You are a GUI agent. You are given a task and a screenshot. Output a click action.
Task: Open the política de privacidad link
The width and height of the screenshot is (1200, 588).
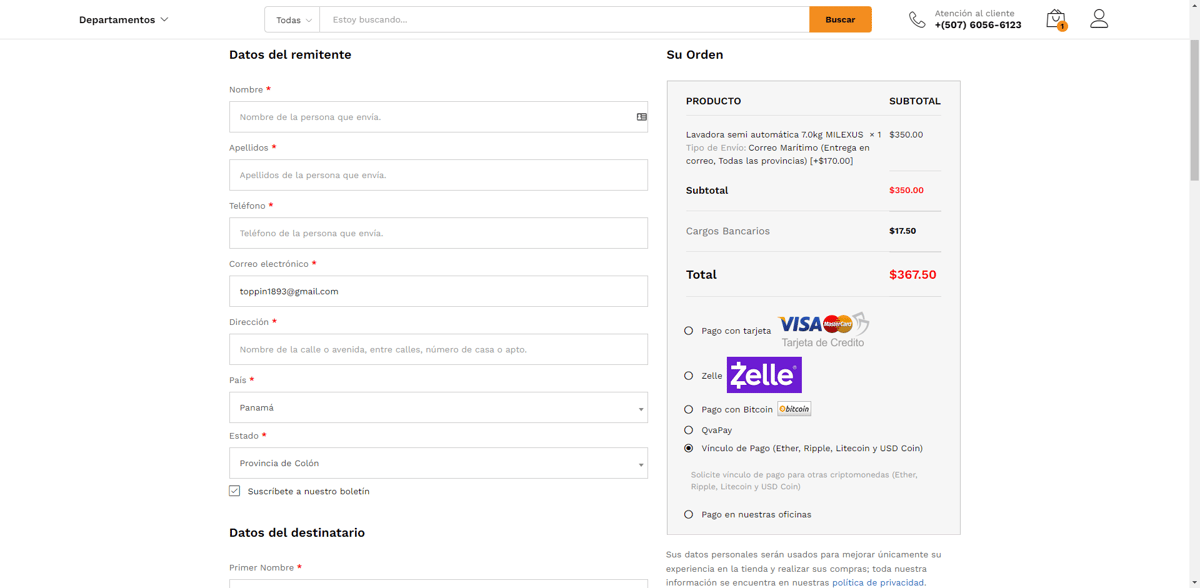(x=877, y=582)
